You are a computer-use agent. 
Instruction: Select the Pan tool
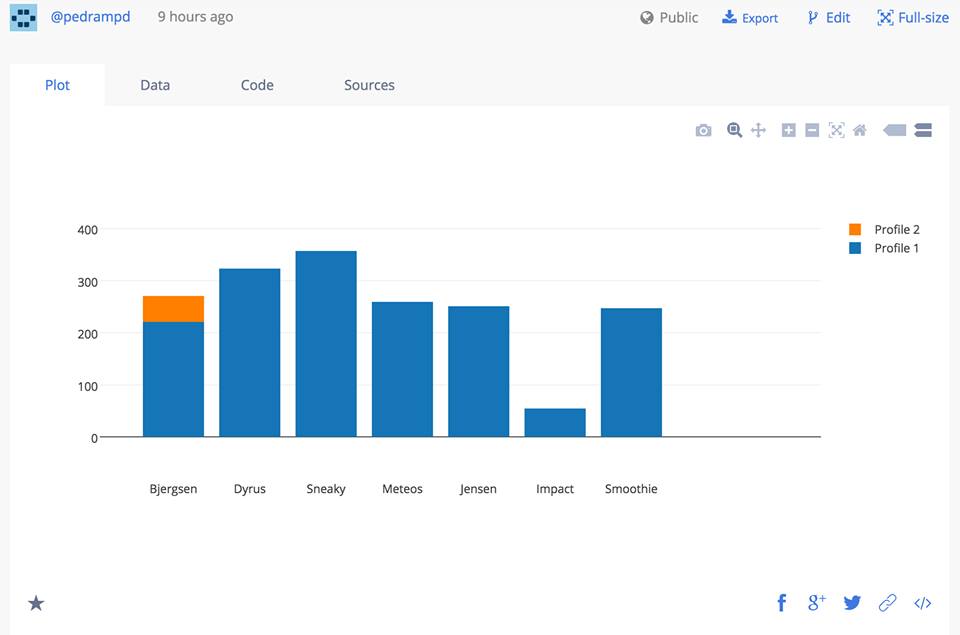tap(758, 130)
